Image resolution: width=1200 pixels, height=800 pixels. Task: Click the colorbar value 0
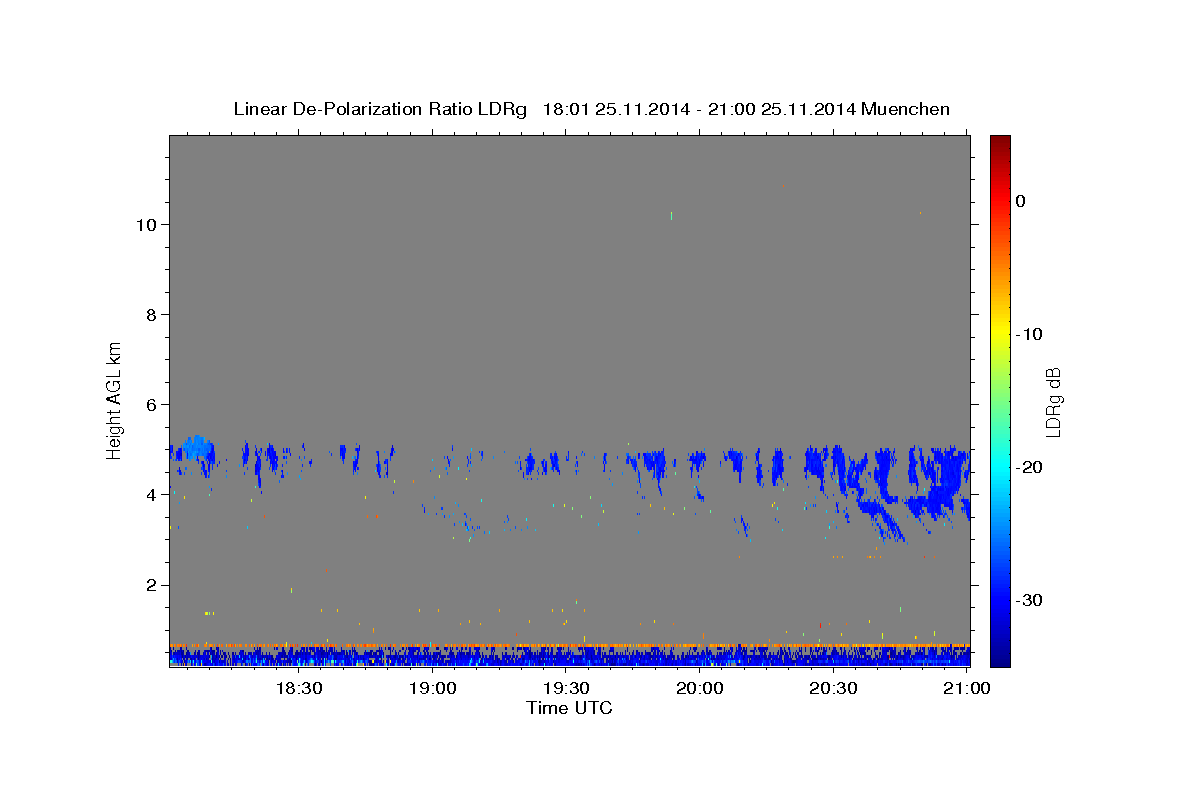[1021, 201]
